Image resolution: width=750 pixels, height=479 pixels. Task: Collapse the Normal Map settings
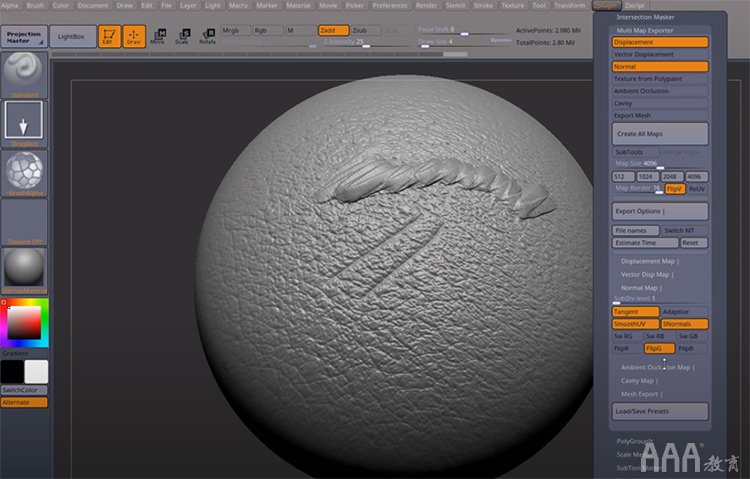(x=641, y=288)
